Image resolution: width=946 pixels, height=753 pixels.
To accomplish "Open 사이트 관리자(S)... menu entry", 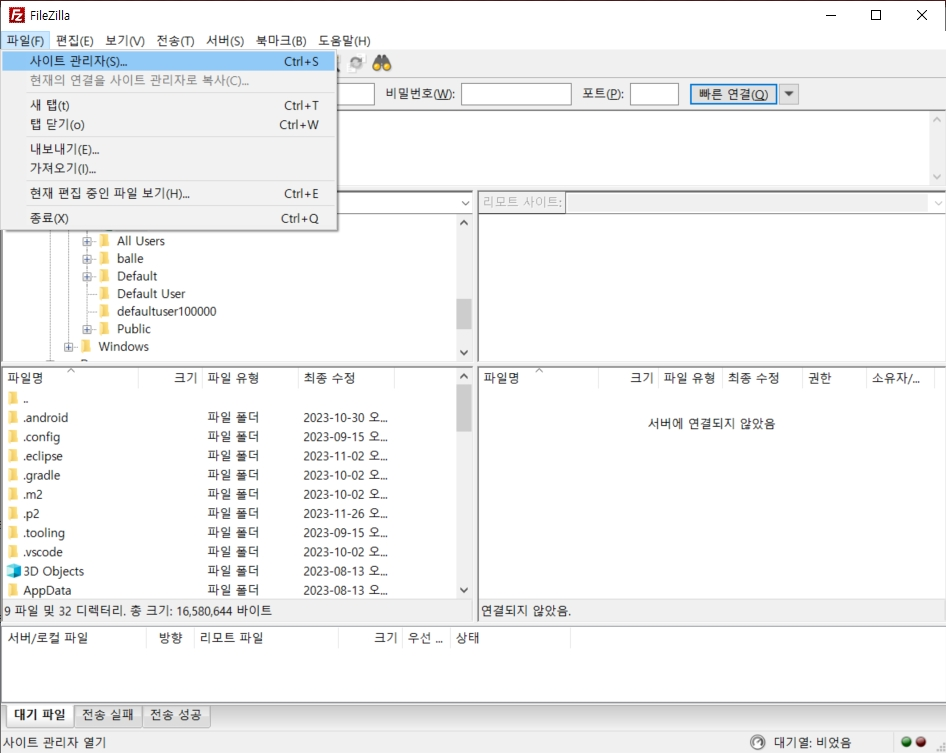I will 169,61.
